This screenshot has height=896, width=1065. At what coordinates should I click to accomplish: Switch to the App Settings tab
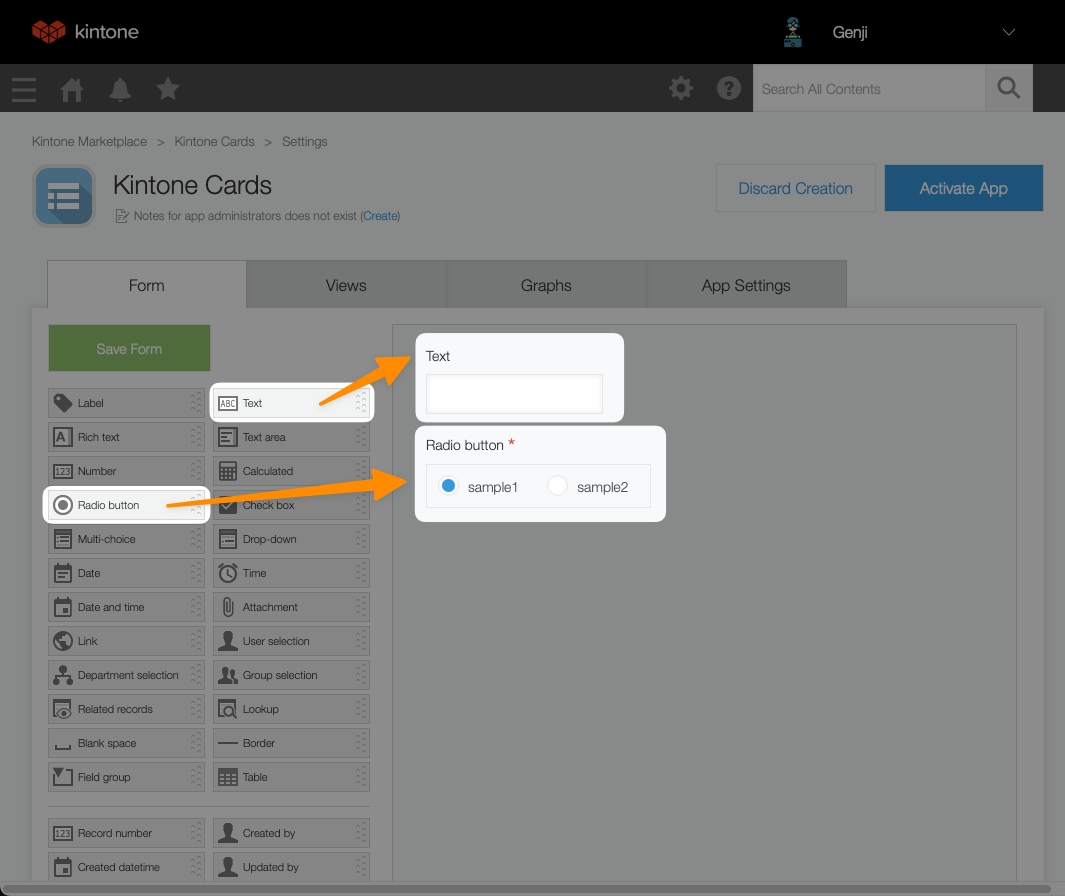(746, 285)
